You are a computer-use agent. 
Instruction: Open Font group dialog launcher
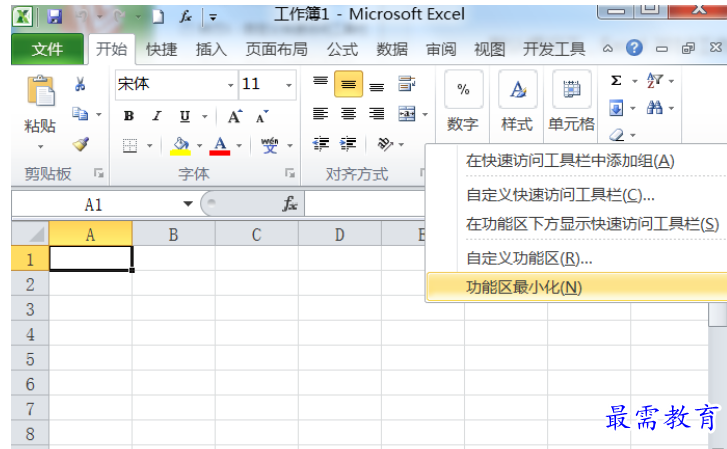[290, 173]
